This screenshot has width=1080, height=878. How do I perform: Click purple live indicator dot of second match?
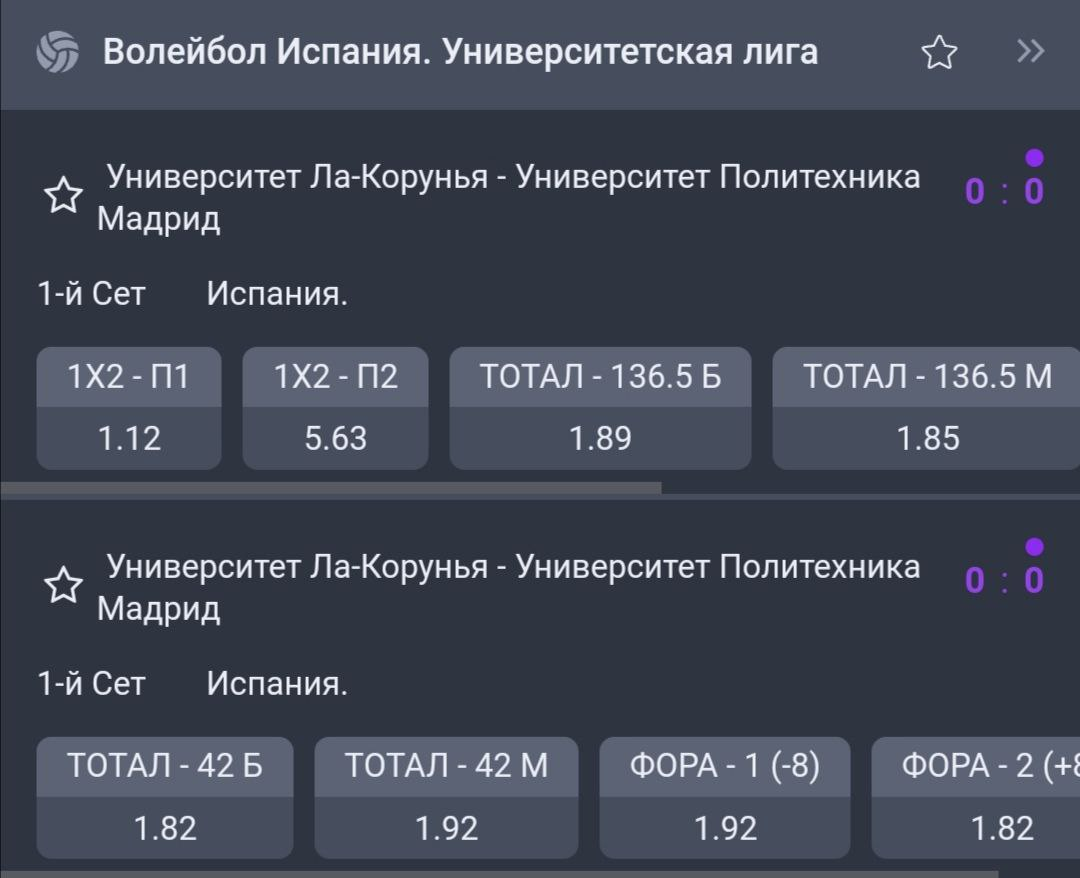[1035, 546]
